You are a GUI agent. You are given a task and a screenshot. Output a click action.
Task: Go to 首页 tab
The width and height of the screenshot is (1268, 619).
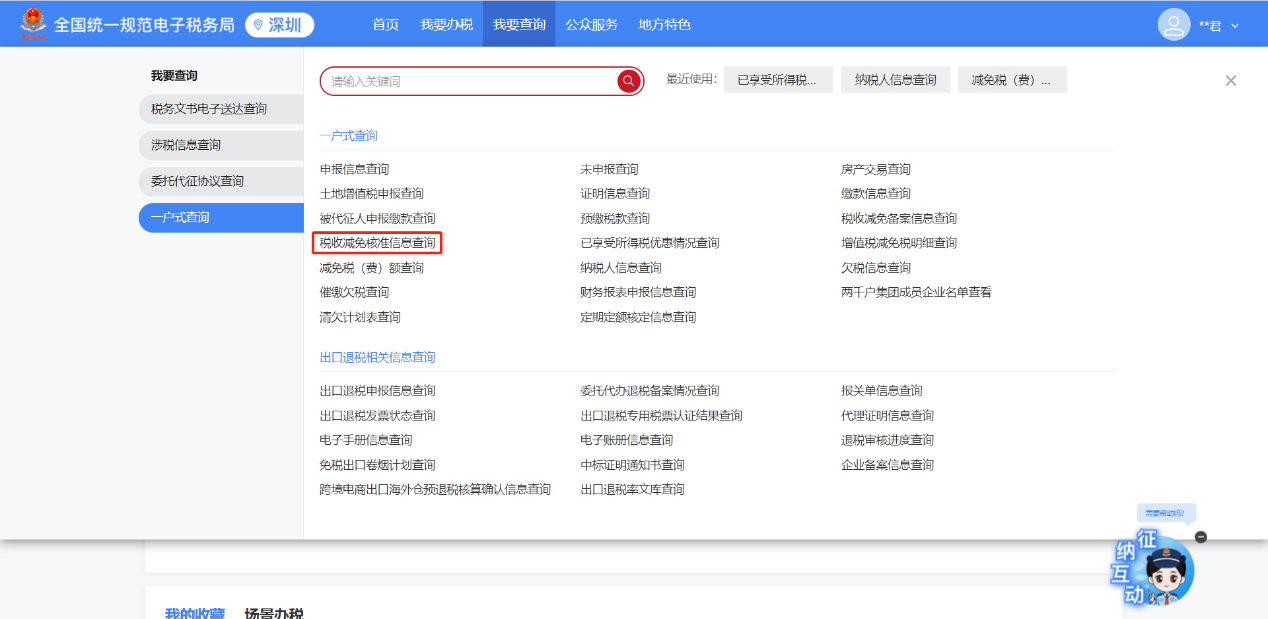(x=386, y=24)
